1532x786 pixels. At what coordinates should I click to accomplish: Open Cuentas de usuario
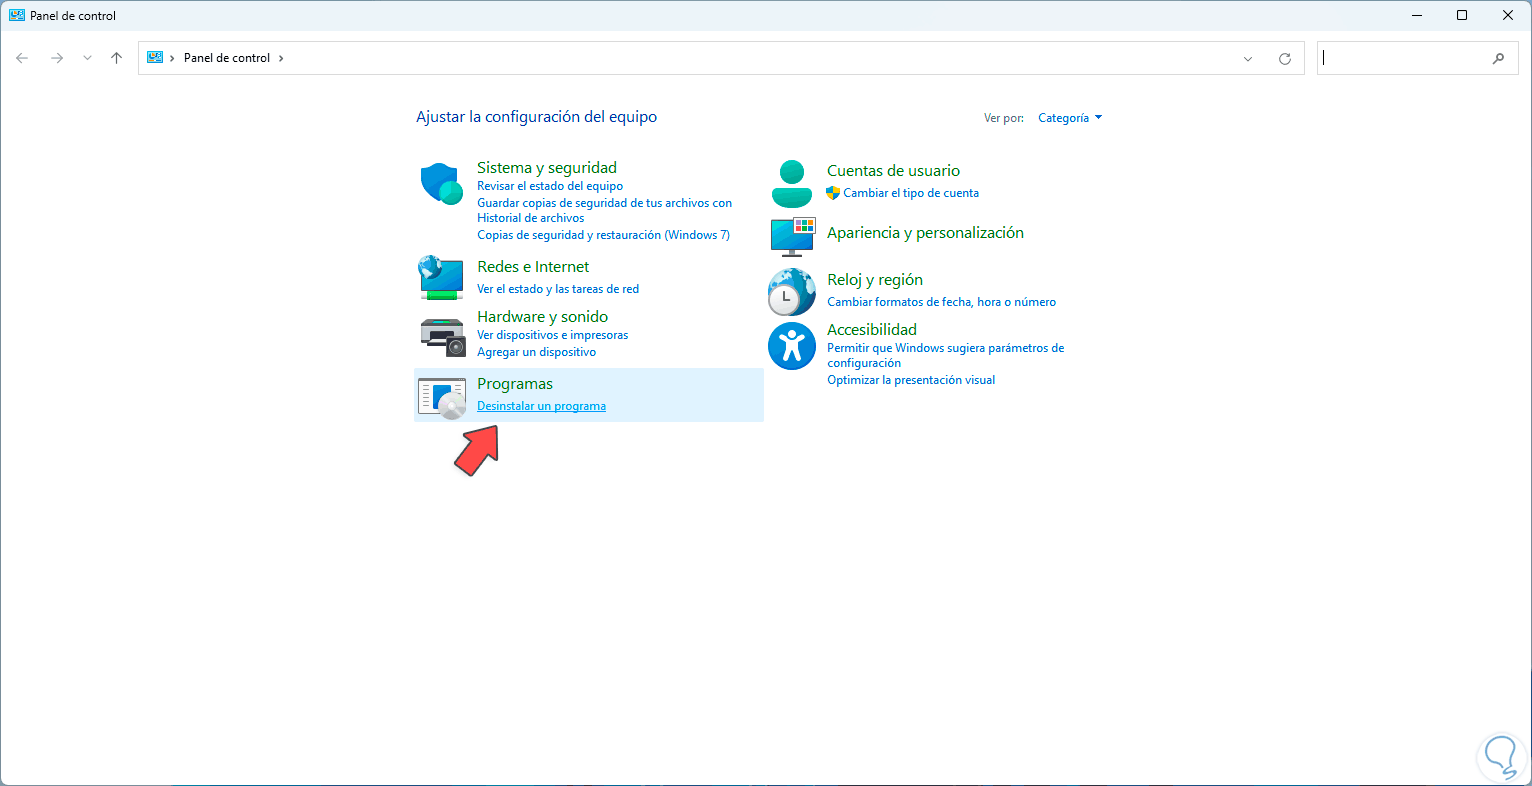tap(893, 171)
